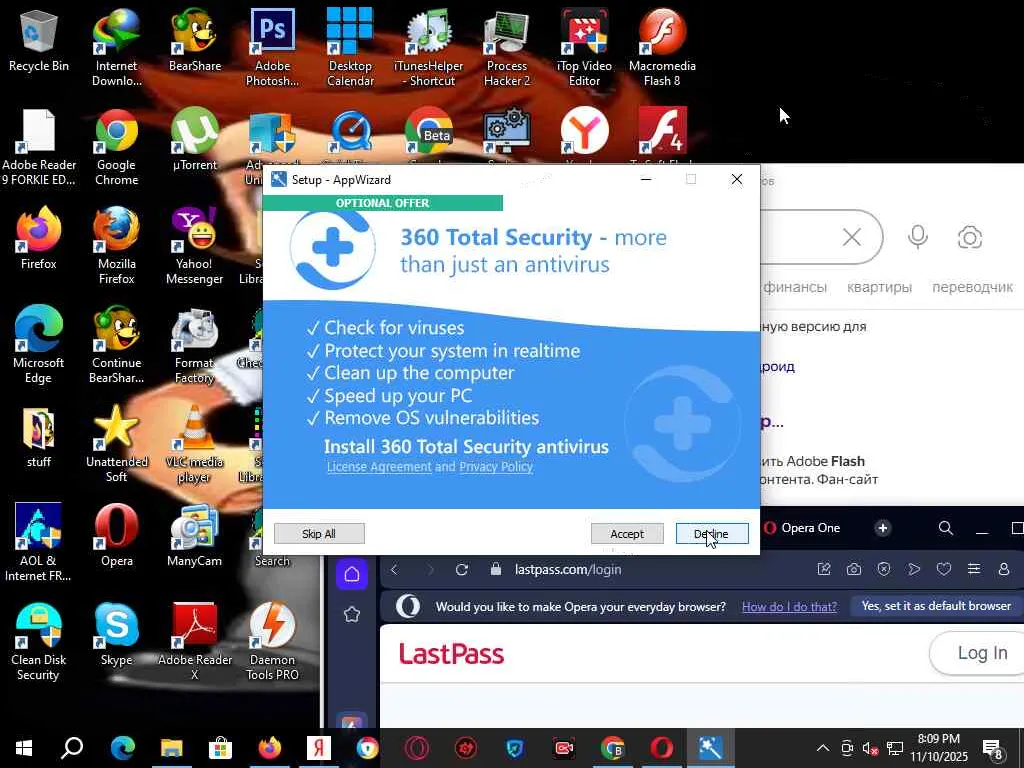The height and width of the screenshot is (768, 1024).
Task: Open Yahoo! Messenger desktop icon
Action: coord(195,246)
